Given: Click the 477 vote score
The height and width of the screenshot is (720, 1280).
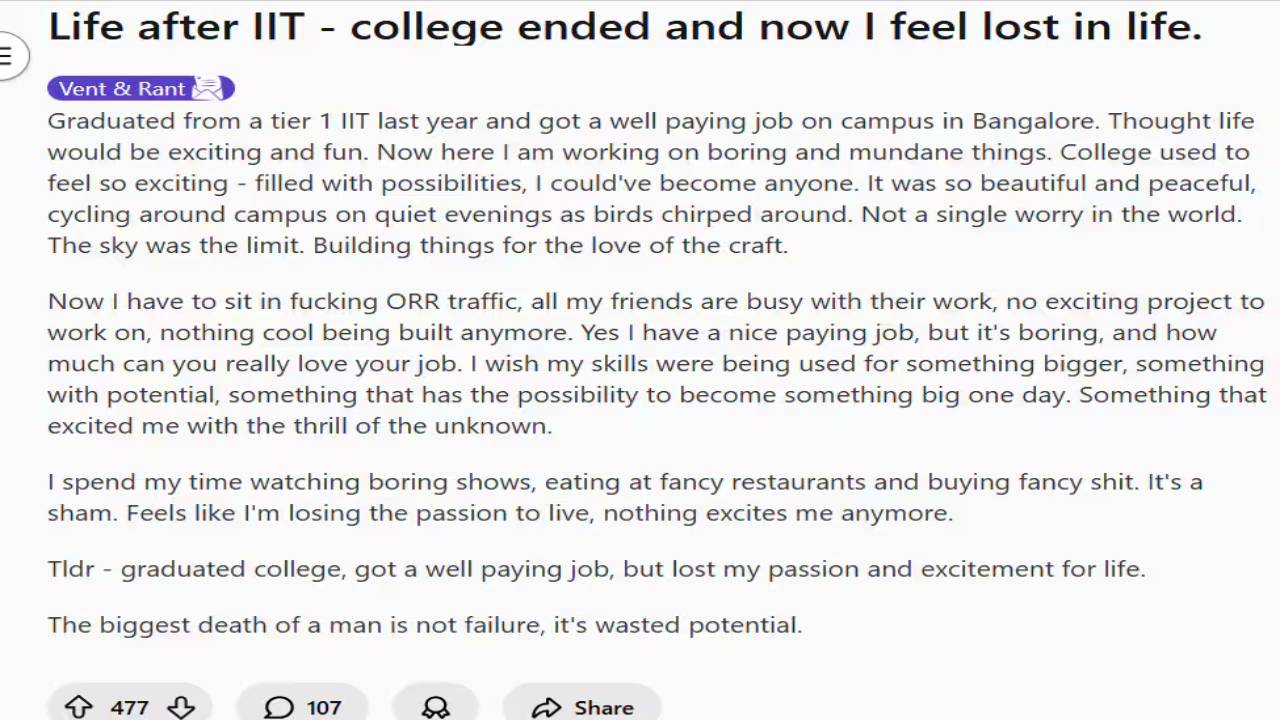Looking at the screenshot, I should [129, 707].
